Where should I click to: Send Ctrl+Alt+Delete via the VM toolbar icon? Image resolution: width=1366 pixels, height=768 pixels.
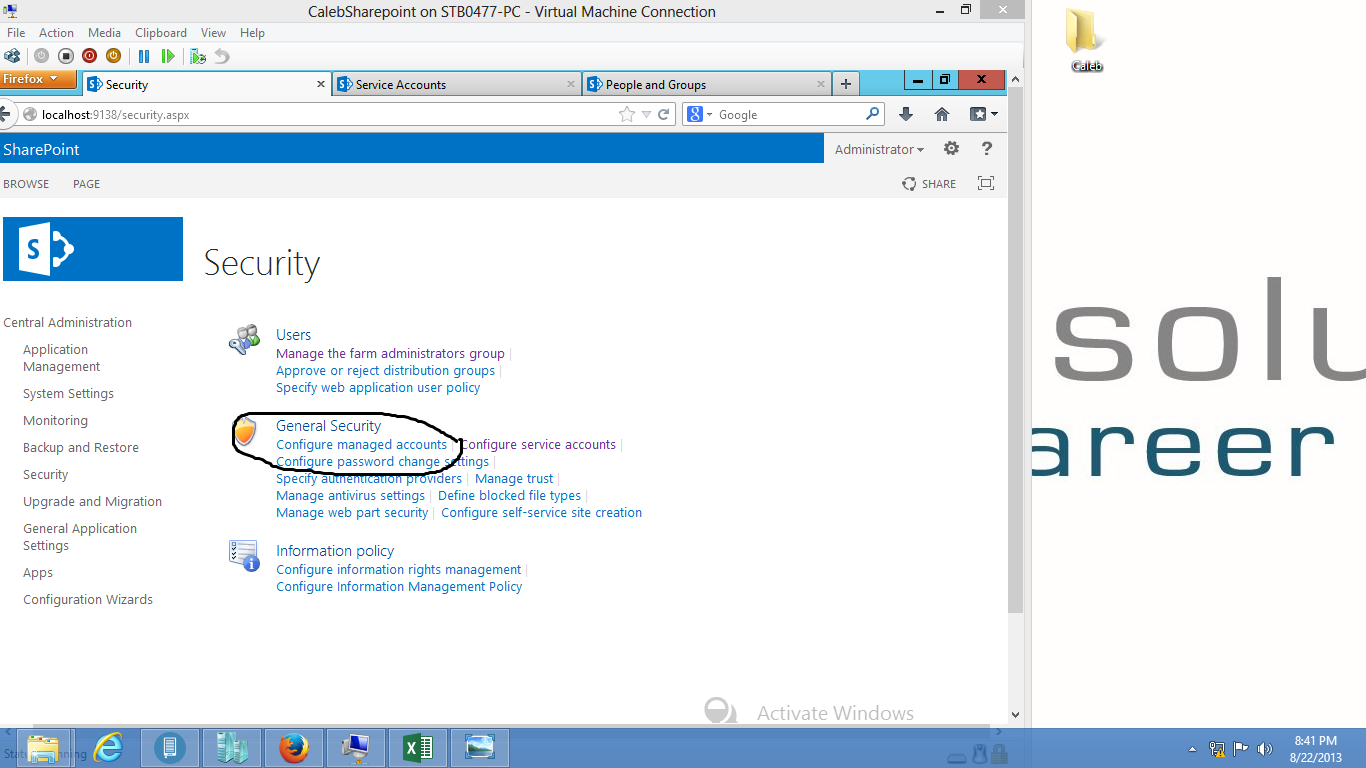click(12, 56)
